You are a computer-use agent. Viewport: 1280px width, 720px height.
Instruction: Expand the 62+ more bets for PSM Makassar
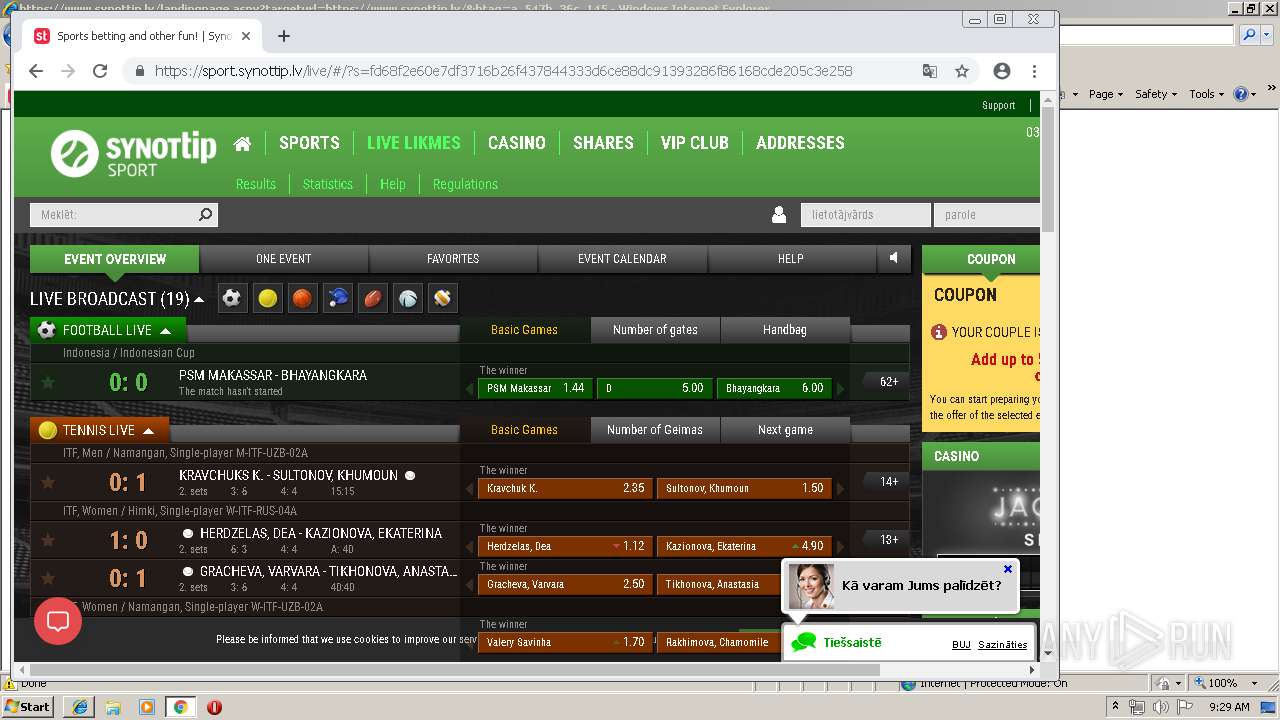point(889,382)
